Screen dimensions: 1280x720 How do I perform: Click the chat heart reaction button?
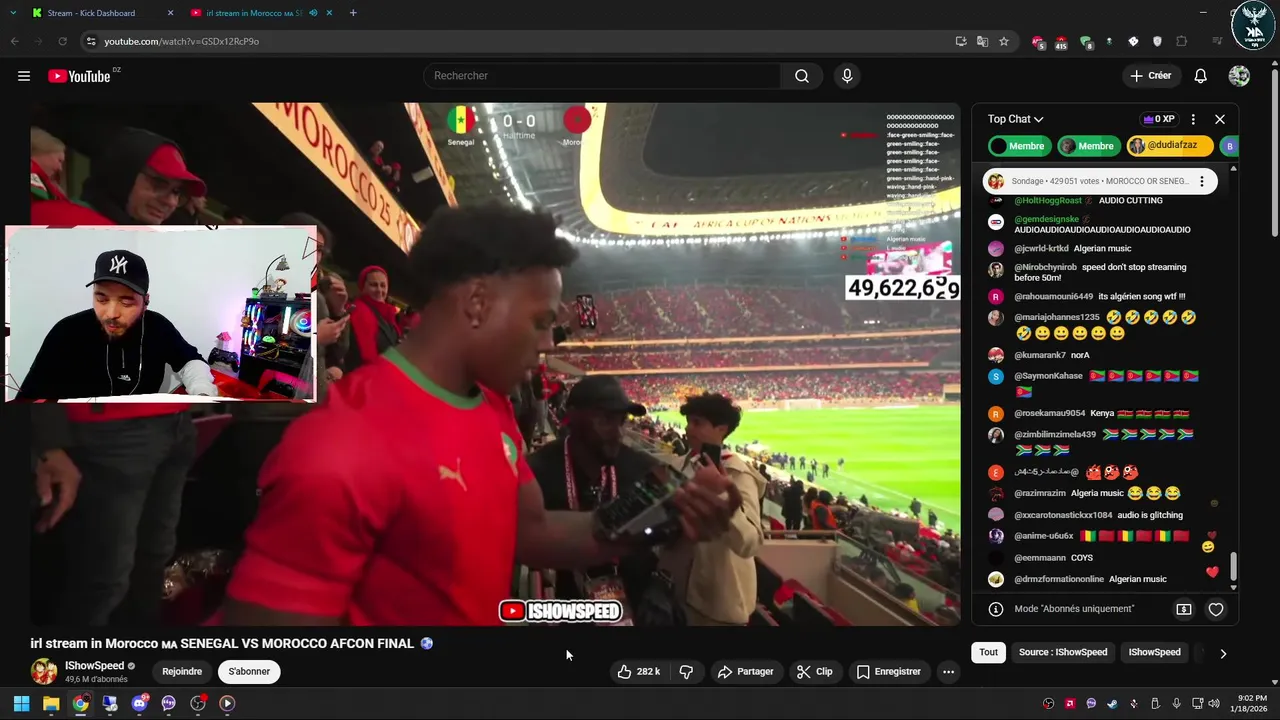[1216, 609]
